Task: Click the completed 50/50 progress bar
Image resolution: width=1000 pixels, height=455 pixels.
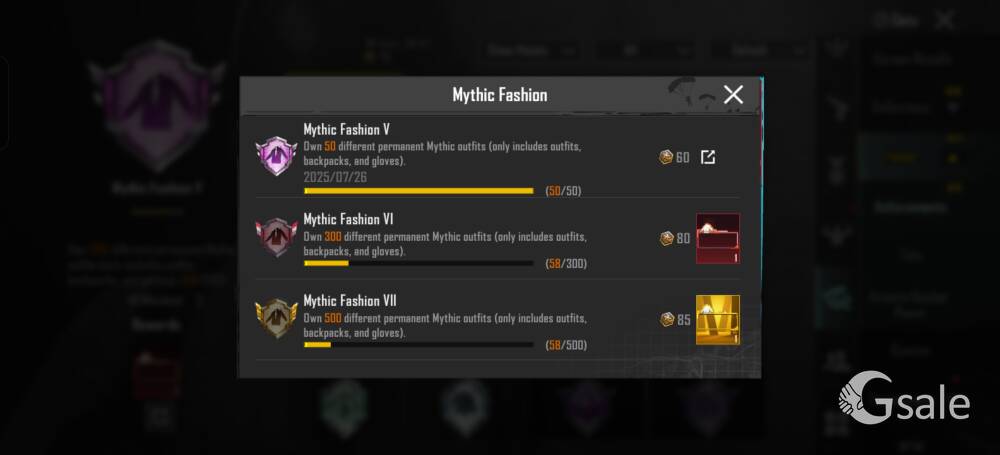Action: click(418, 191)
